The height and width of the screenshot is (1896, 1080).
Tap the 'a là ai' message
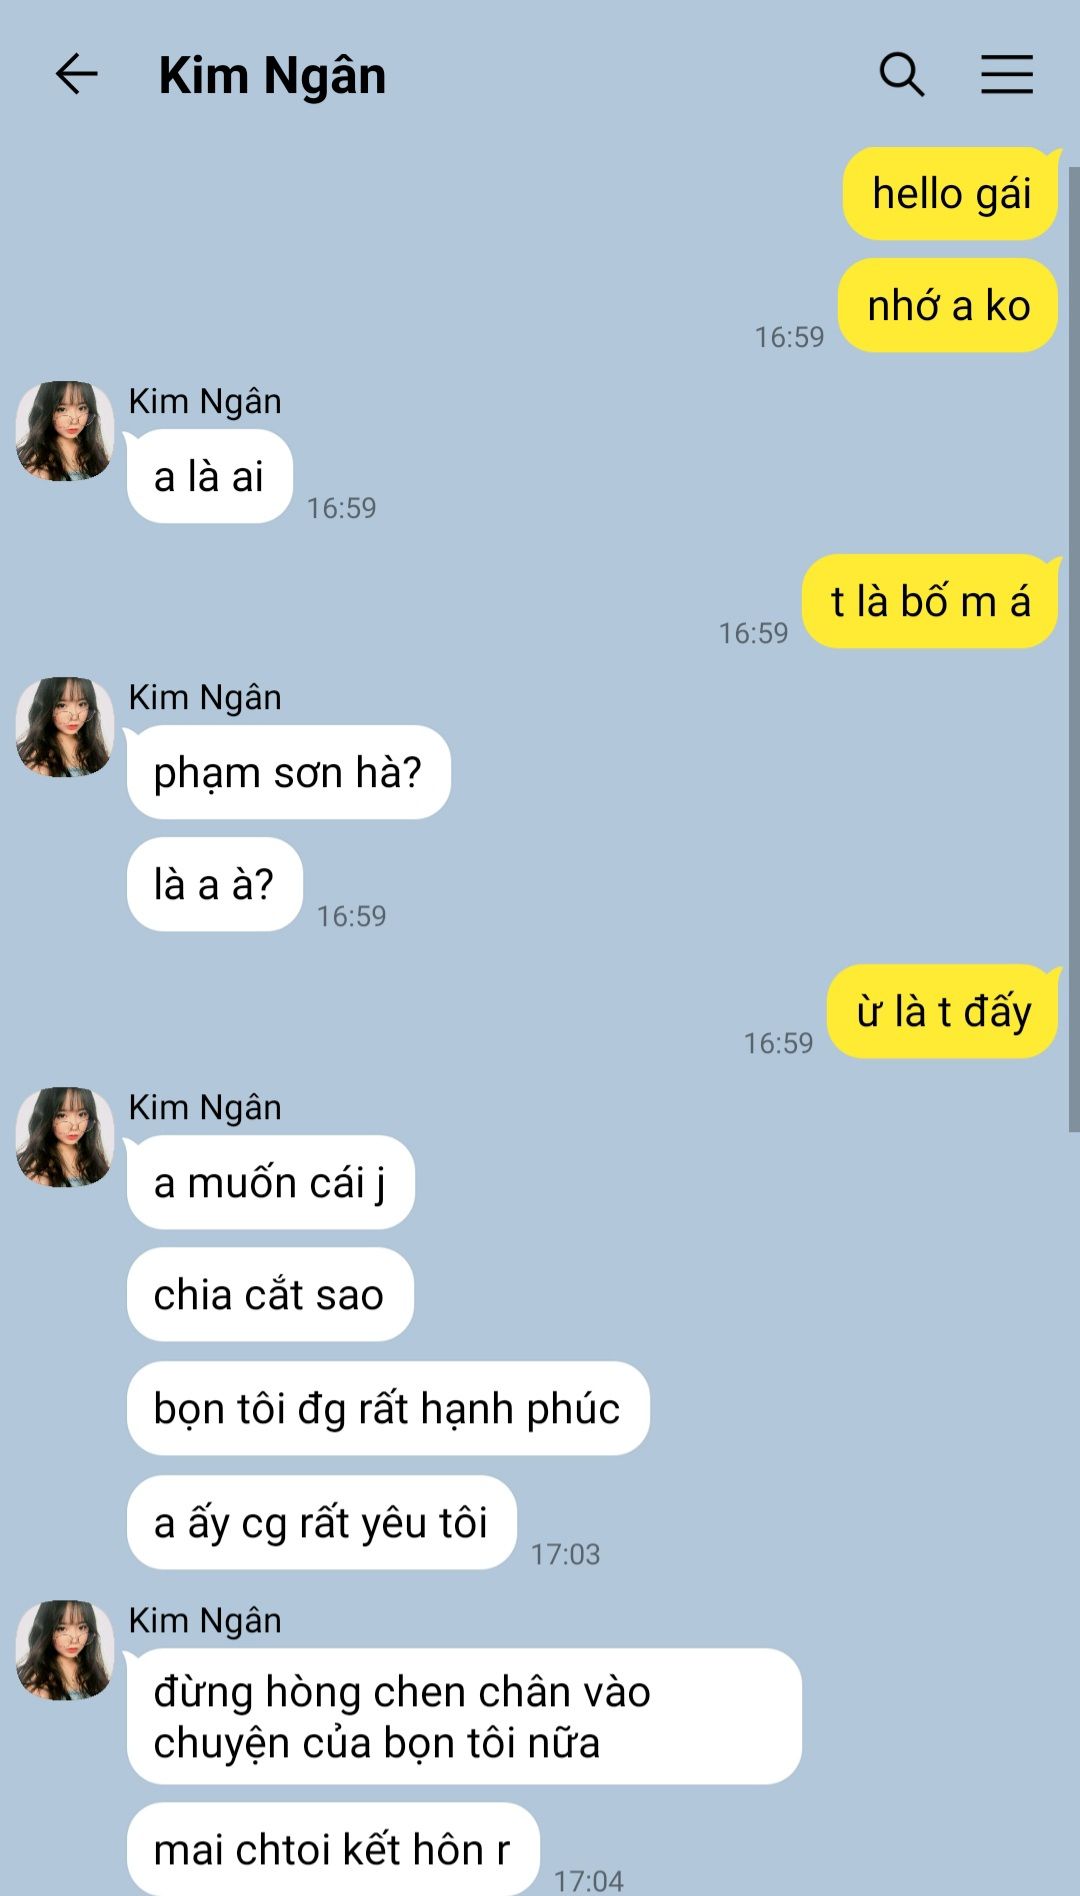[x=209, y=477]
